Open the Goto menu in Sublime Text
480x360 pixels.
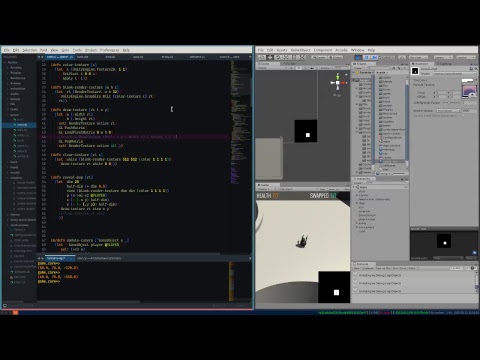click(65, 50)
